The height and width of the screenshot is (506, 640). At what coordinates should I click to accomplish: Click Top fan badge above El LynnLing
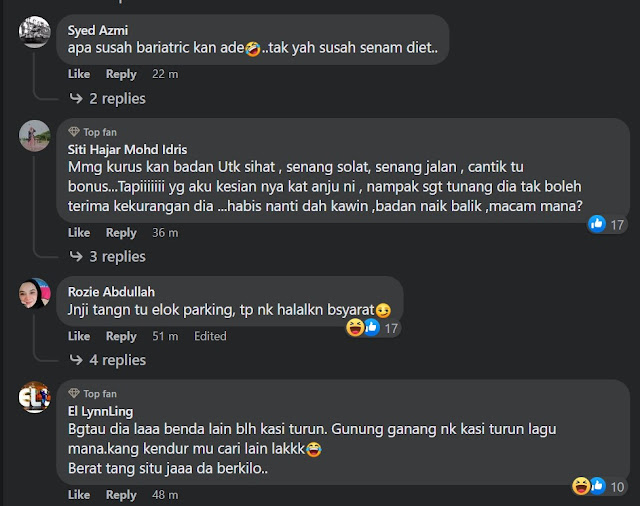pyautogui.click(x=93, y=394)
